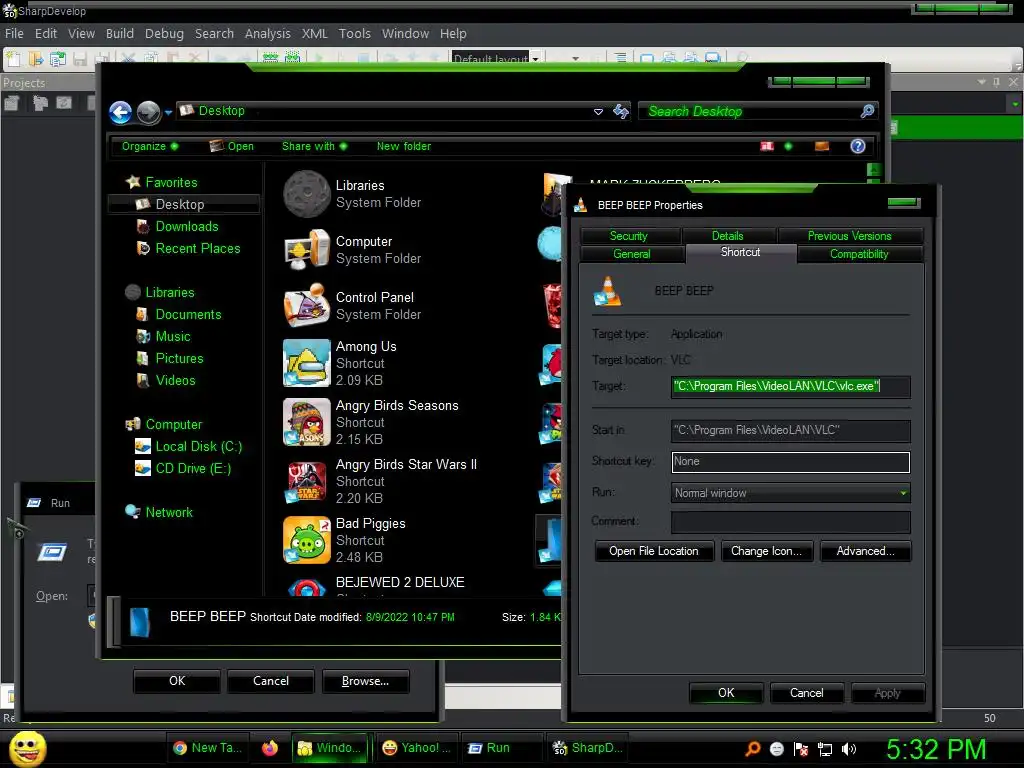Expand the views options arrow
The width and height of the screenshot is (1024, 768).
click(x=788, y=146)
